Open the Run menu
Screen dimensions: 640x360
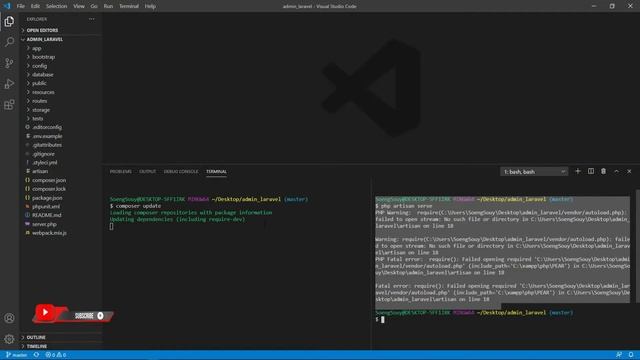108,6
